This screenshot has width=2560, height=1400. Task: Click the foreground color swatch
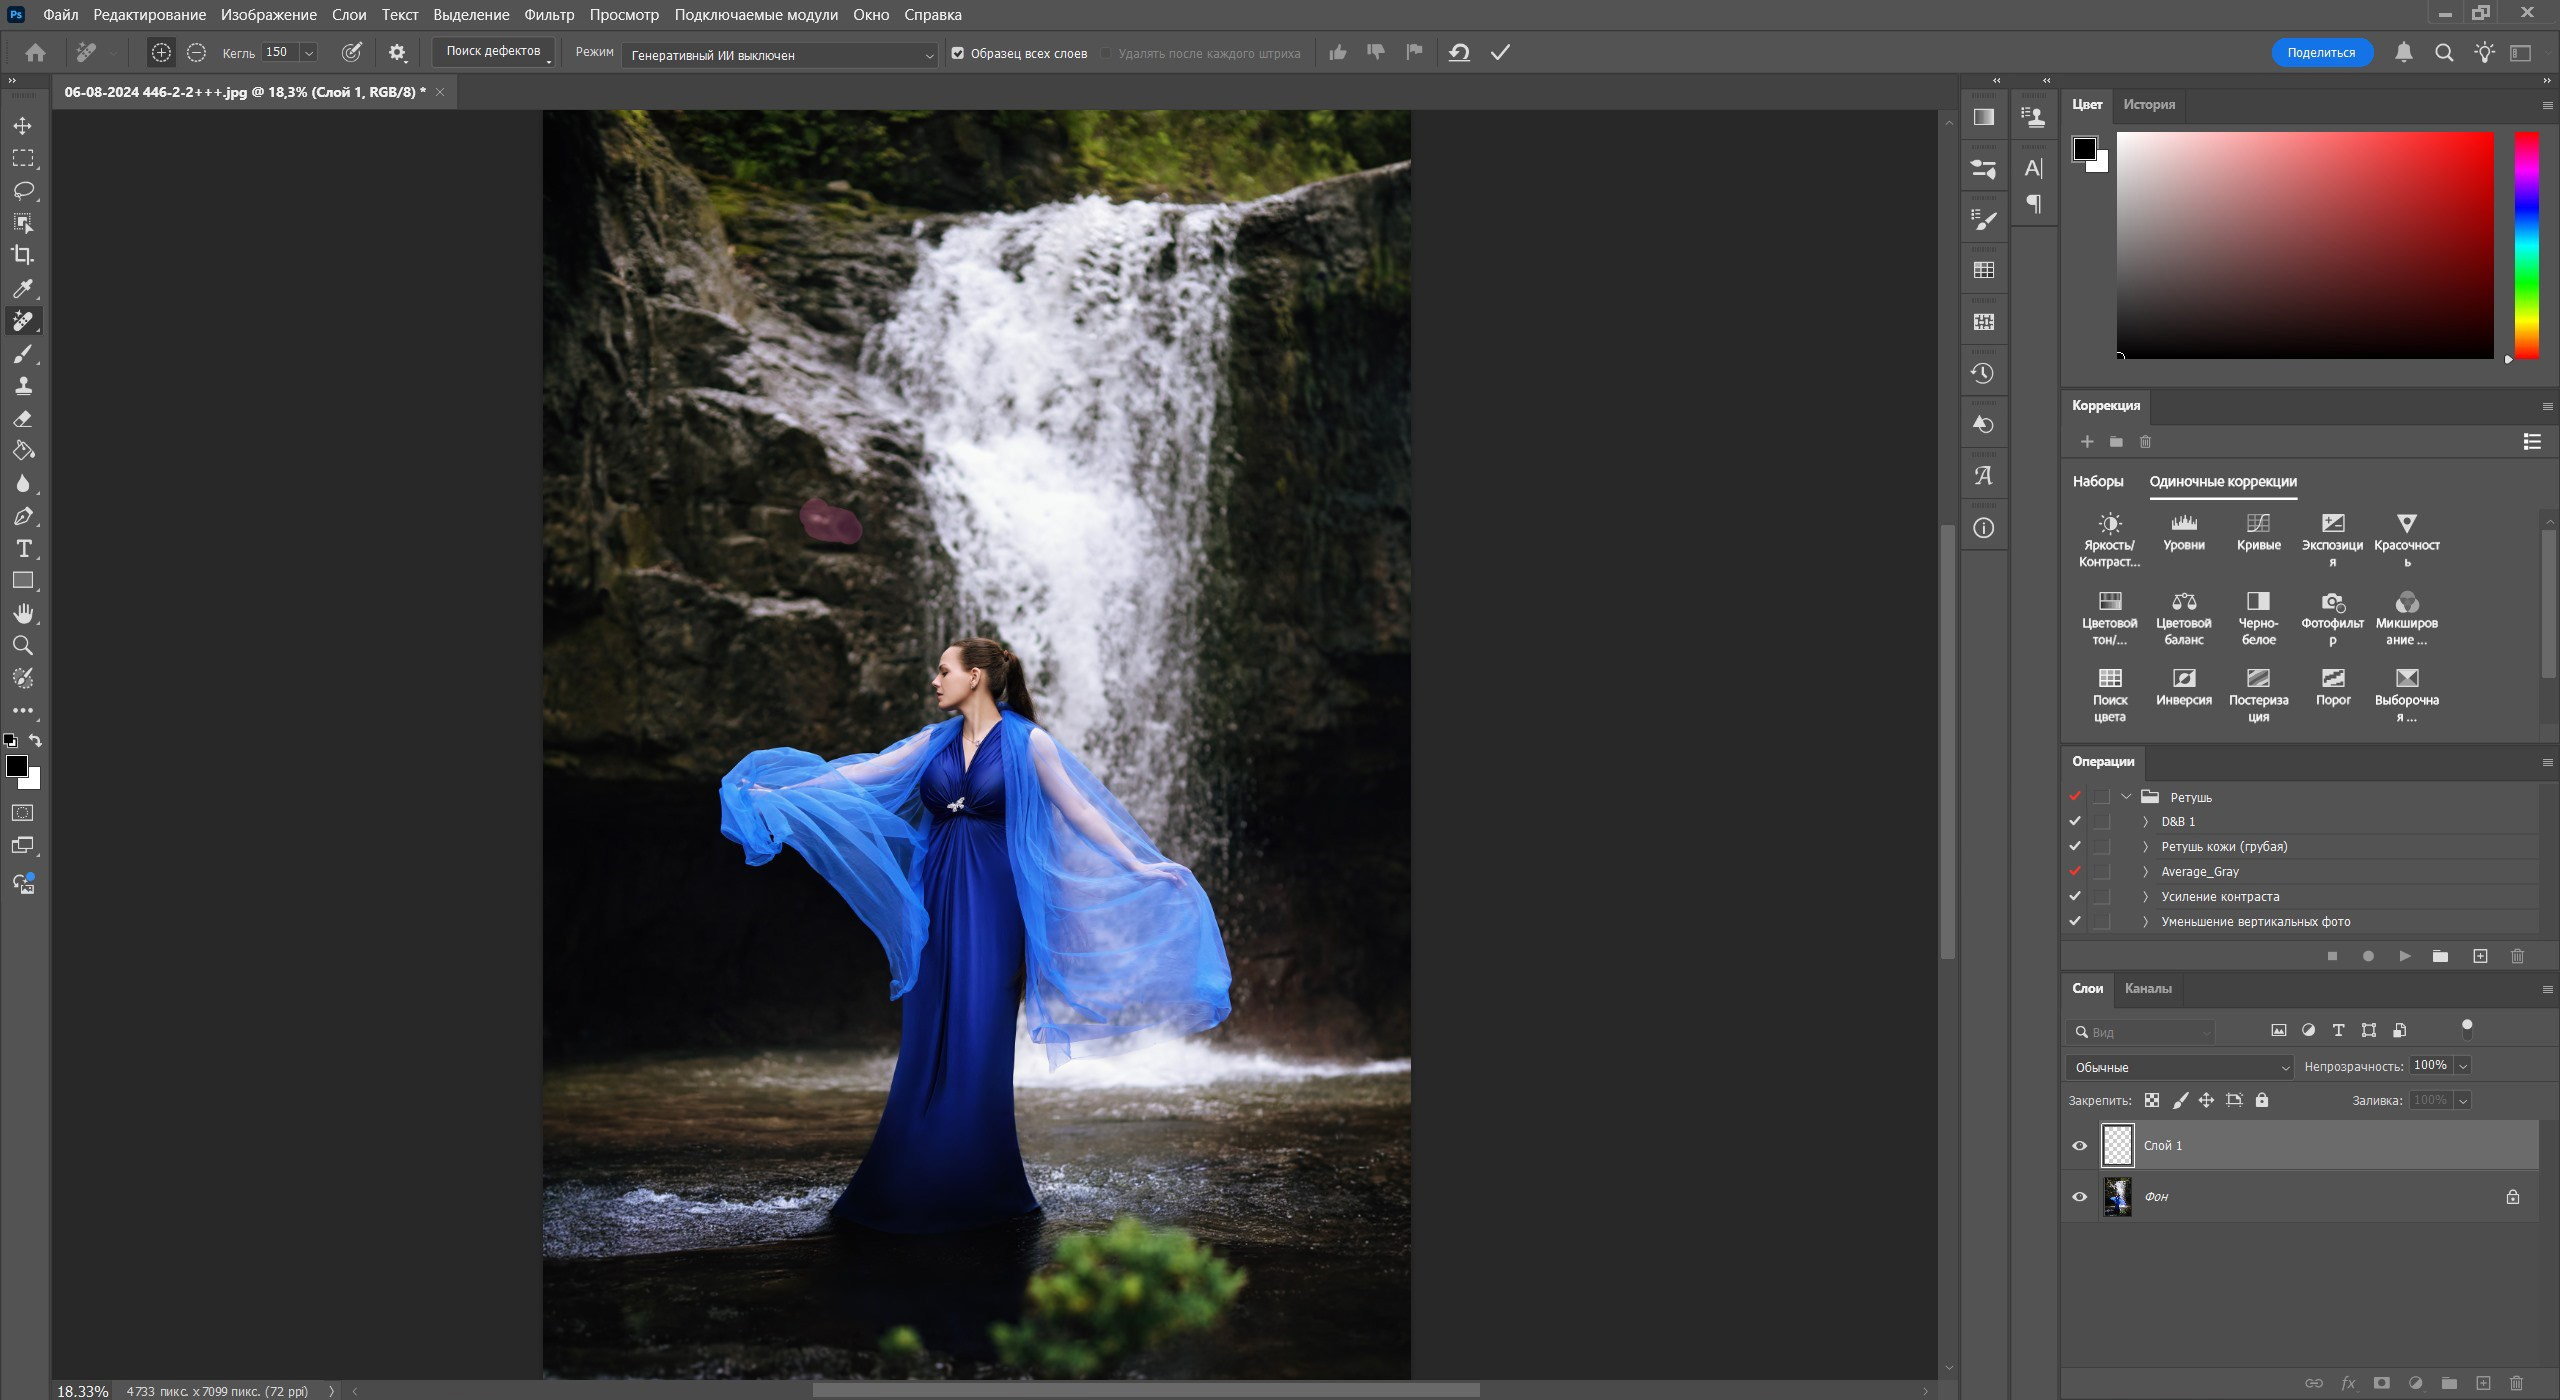coord(17,765)
